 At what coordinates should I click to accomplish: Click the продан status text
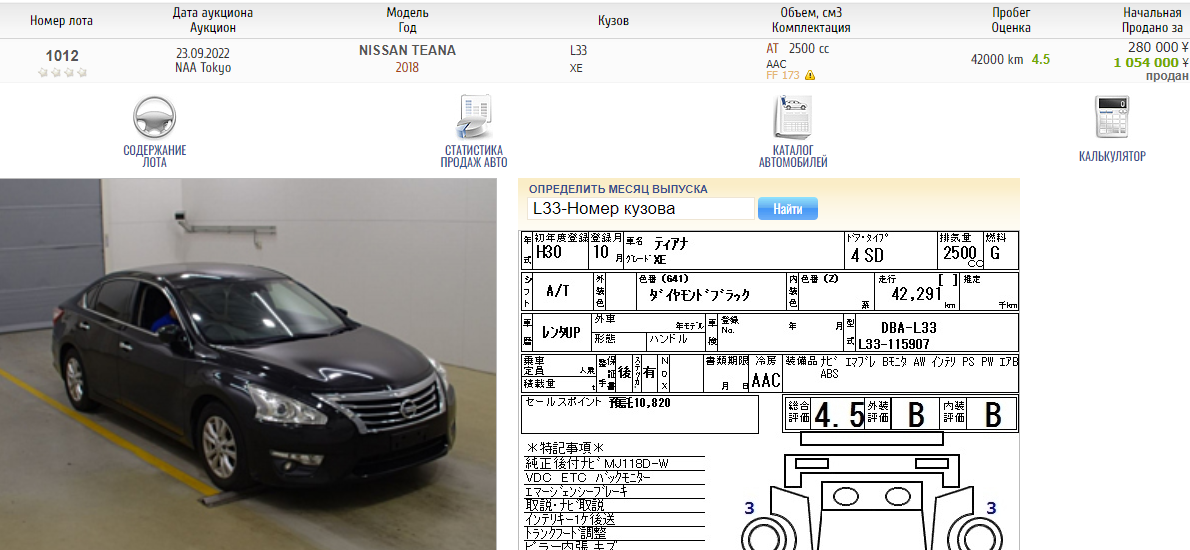pos(1167,76)
